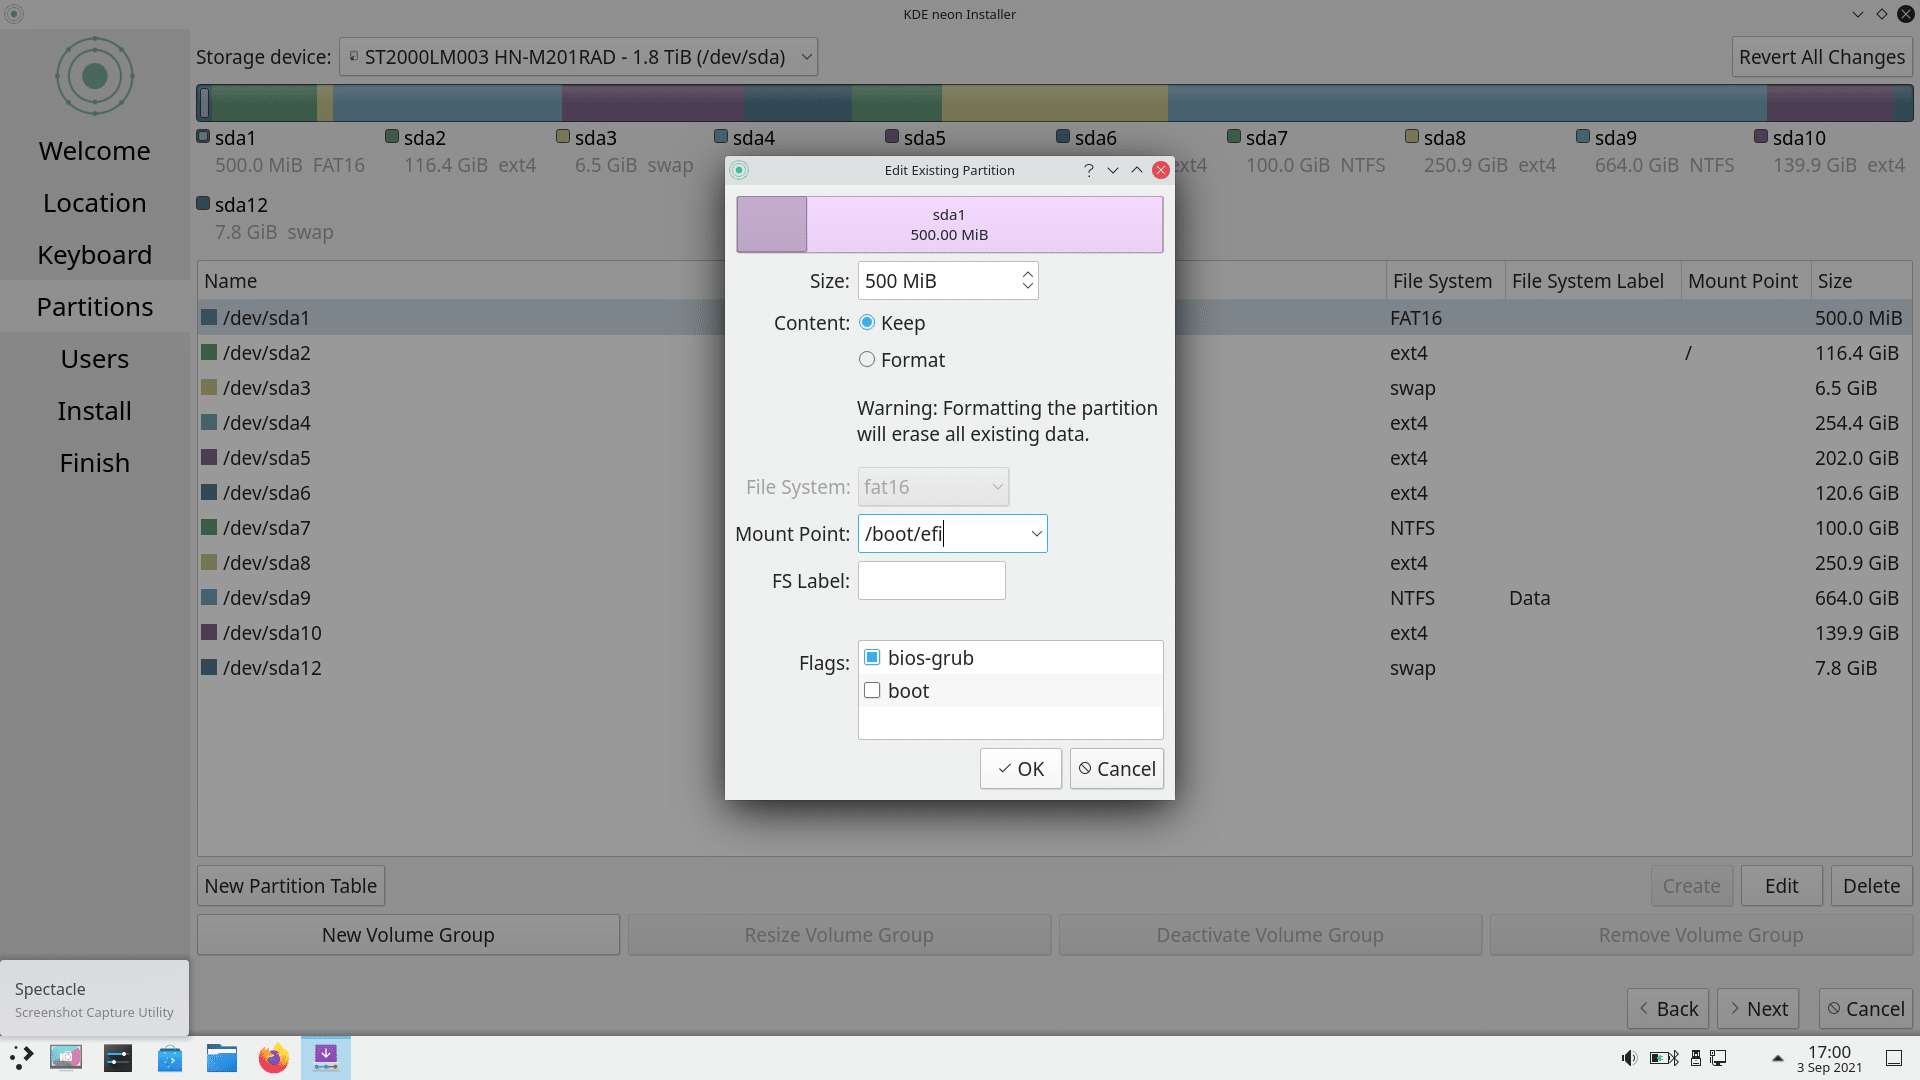Cancel the Edit Existing Partition dialog

point(1116,769)
